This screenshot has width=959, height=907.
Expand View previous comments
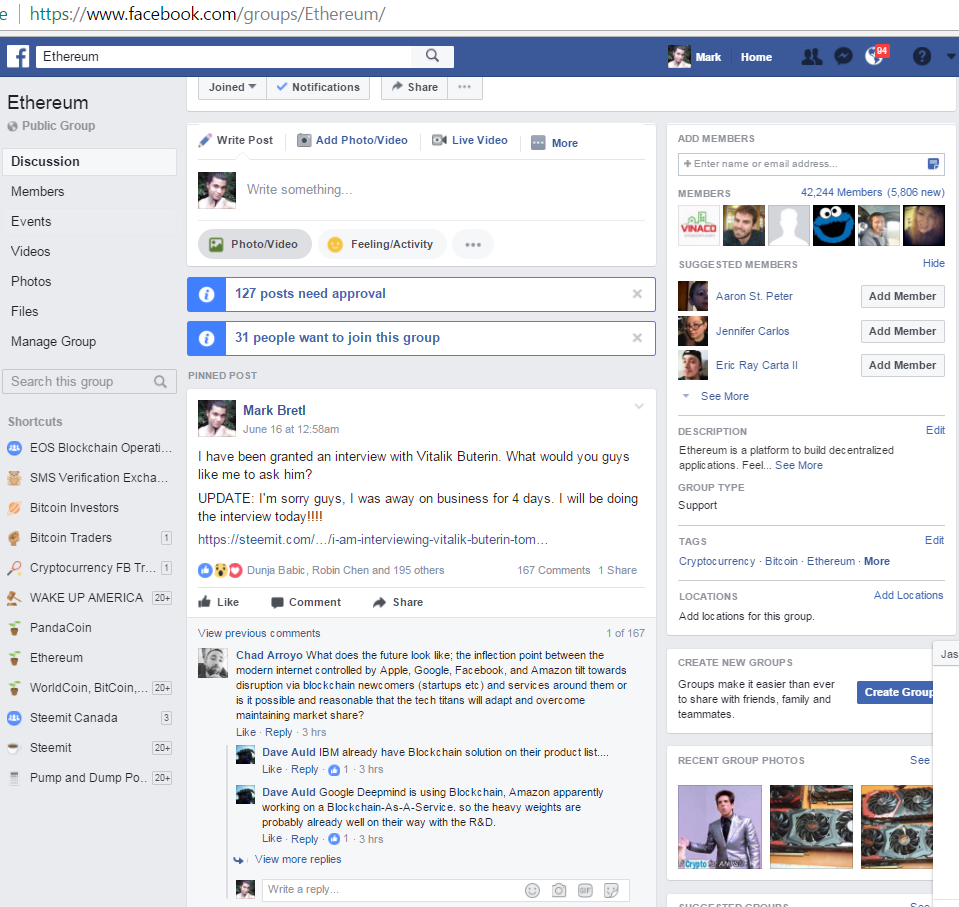[259, 634]
